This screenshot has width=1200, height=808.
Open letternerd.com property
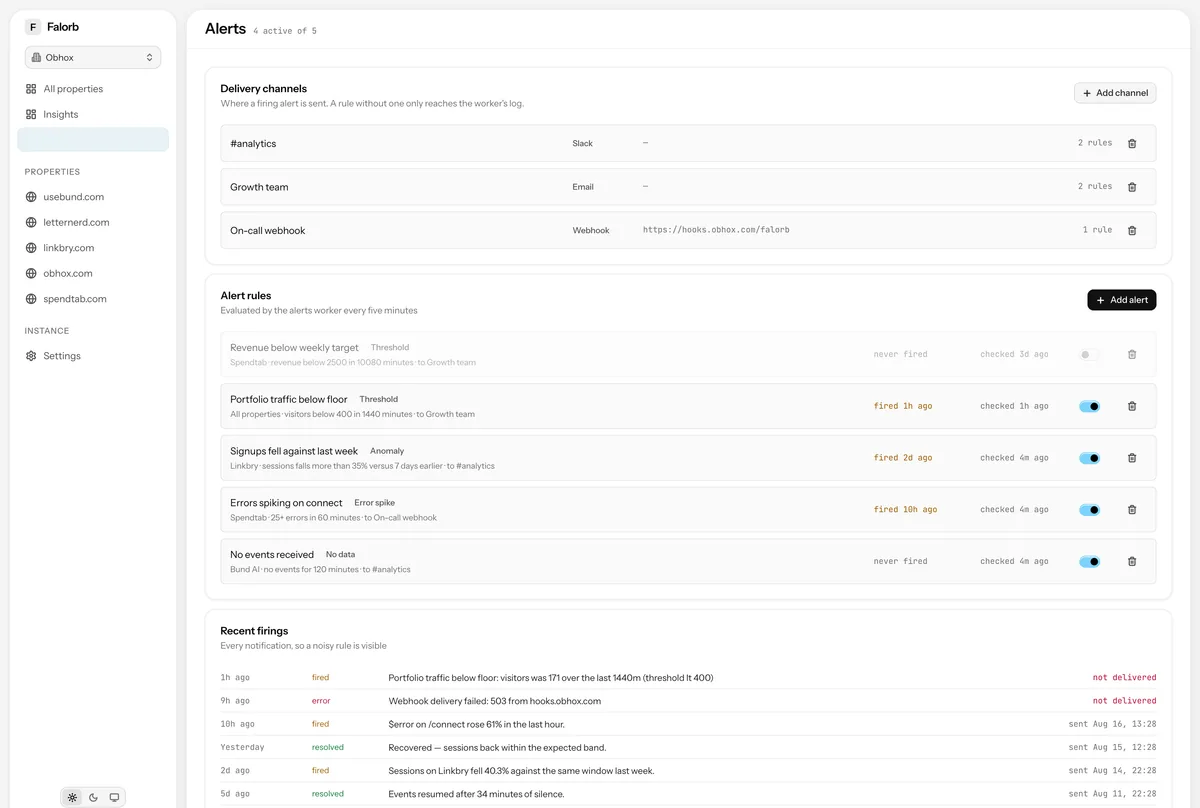coord(93,222)
